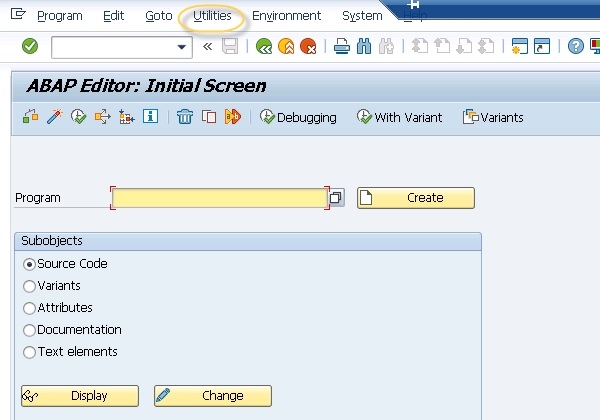
Task: Click the Help question mark icon
Action: click(576, 46)
